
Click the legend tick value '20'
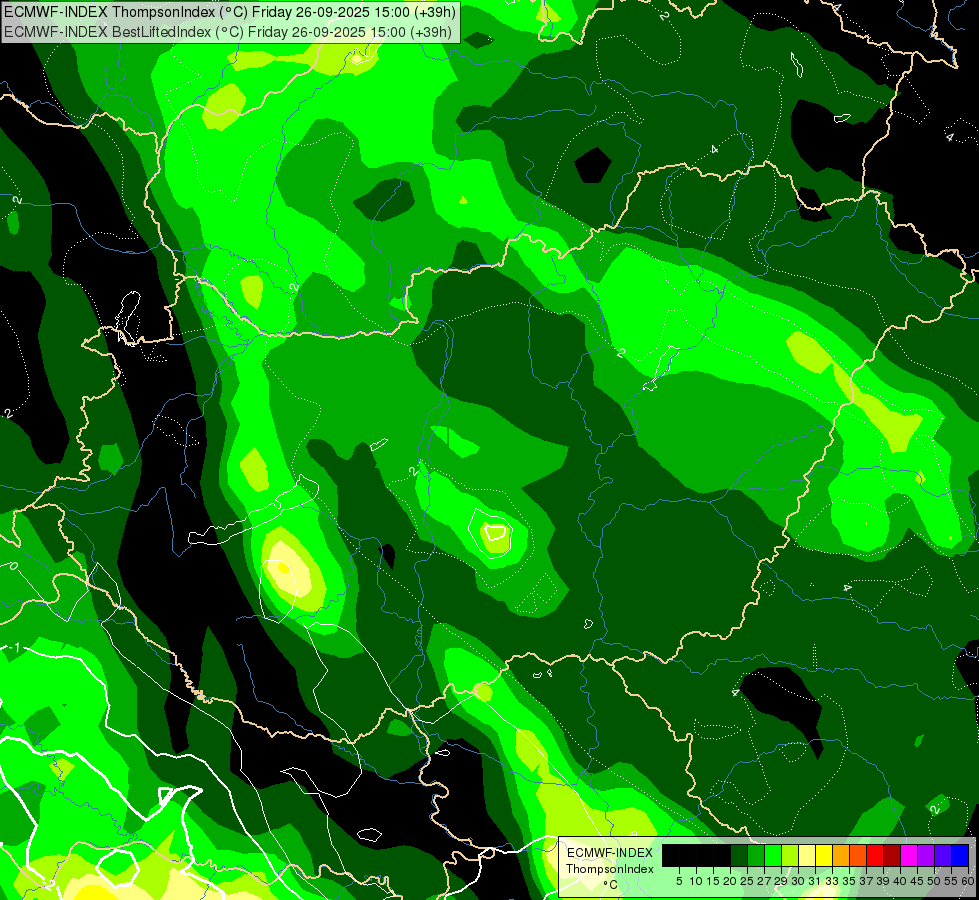coord(730,881)
